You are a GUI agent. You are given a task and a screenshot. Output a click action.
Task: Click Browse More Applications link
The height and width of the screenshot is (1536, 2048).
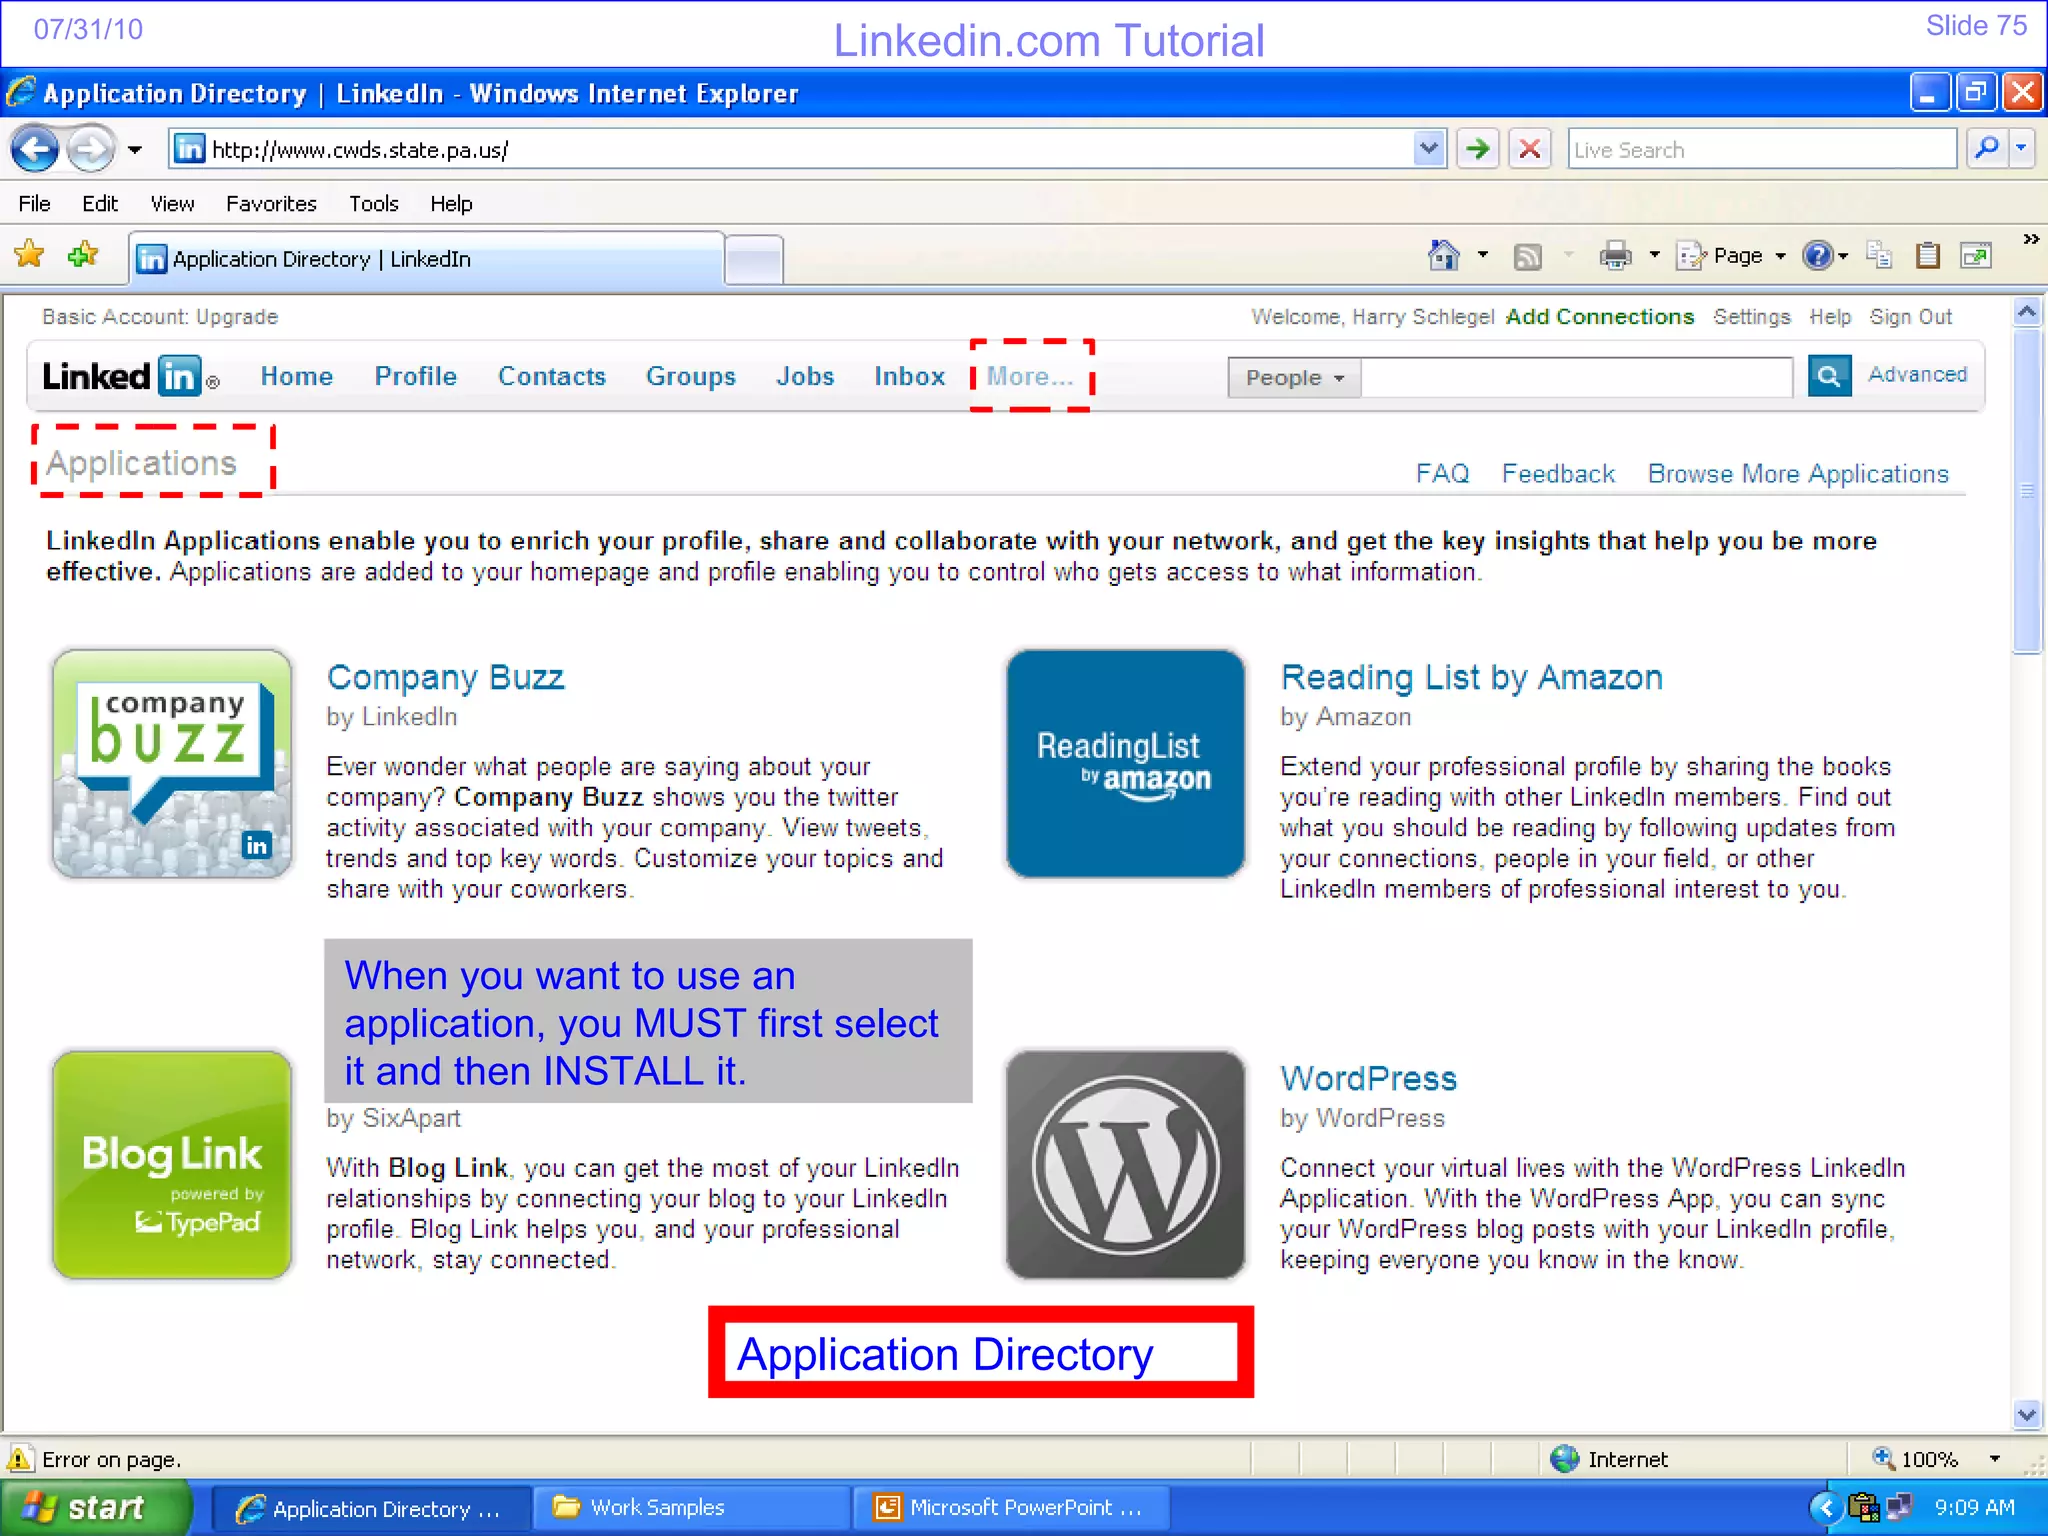[1798, 474]
